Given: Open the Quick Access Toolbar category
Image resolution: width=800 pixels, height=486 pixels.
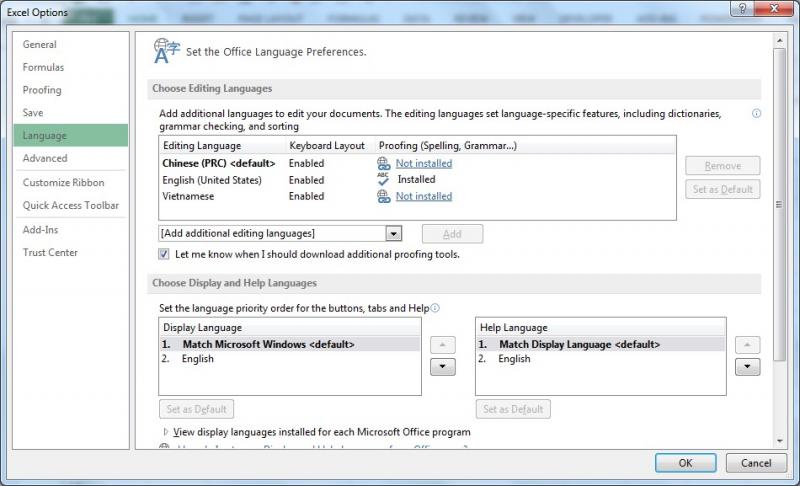Looking at the screenshot, I should (70, 205).
